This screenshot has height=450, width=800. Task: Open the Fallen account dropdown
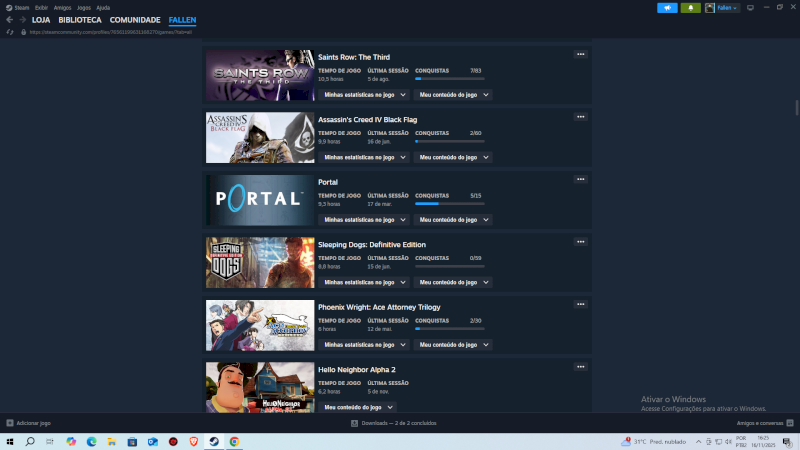click(x=727, y=8)
